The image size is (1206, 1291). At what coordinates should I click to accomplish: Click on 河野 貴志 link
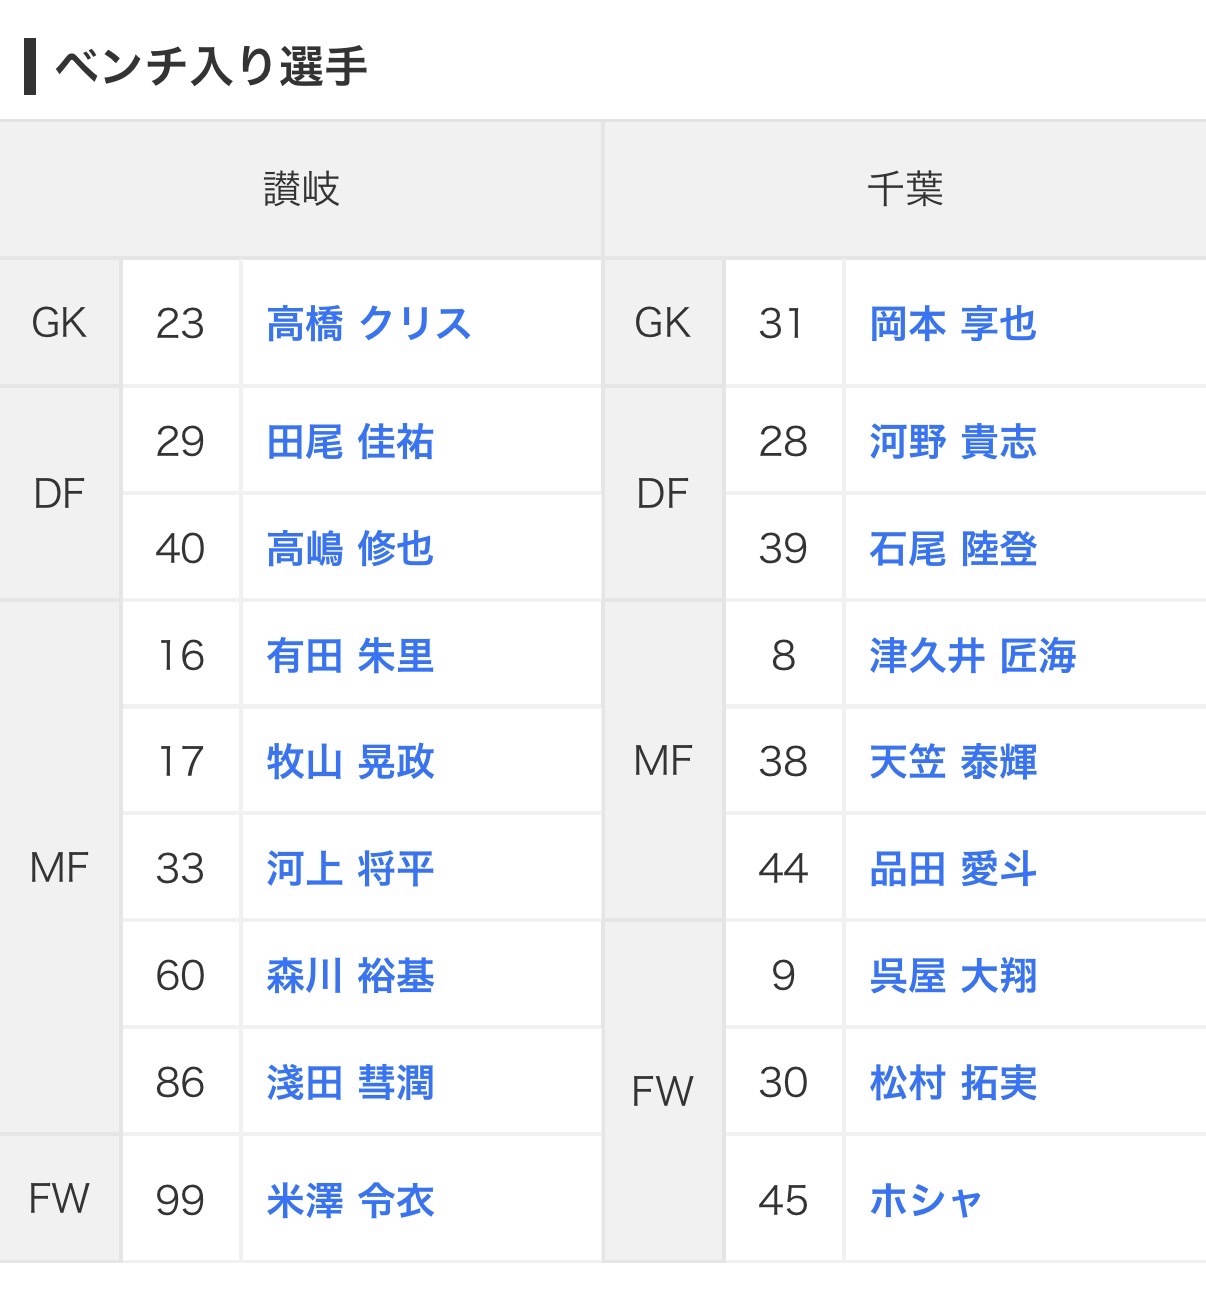coord(953,442)
